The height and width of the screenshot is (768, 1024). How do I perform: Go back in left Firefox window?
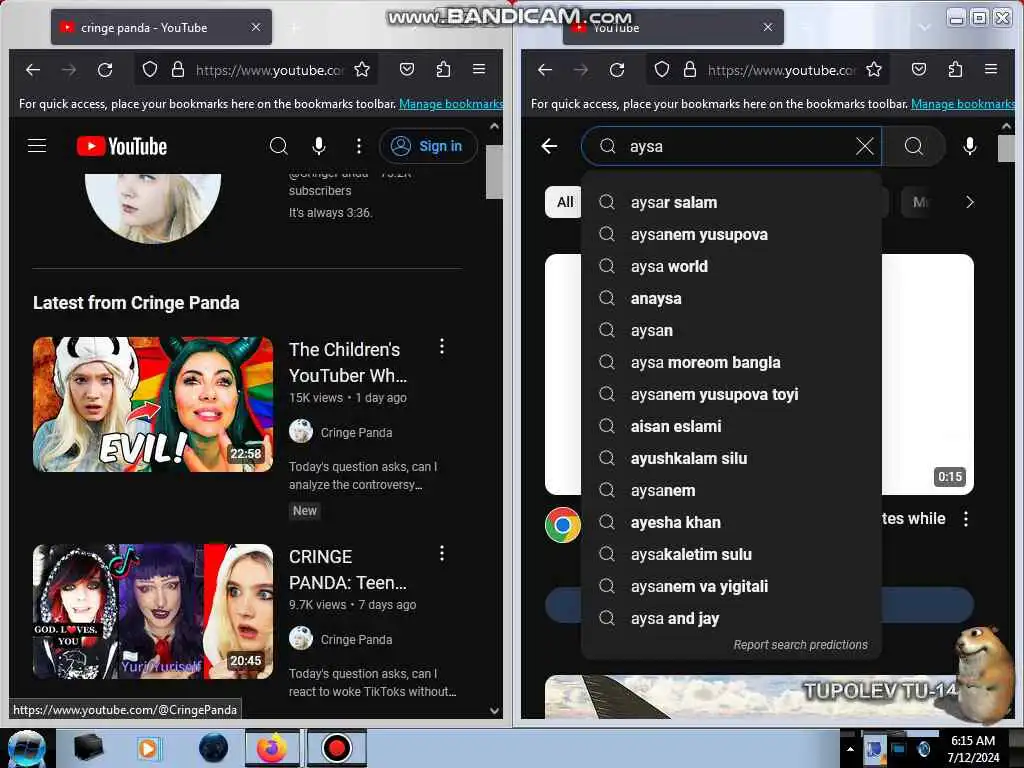(x=33, y=69)
